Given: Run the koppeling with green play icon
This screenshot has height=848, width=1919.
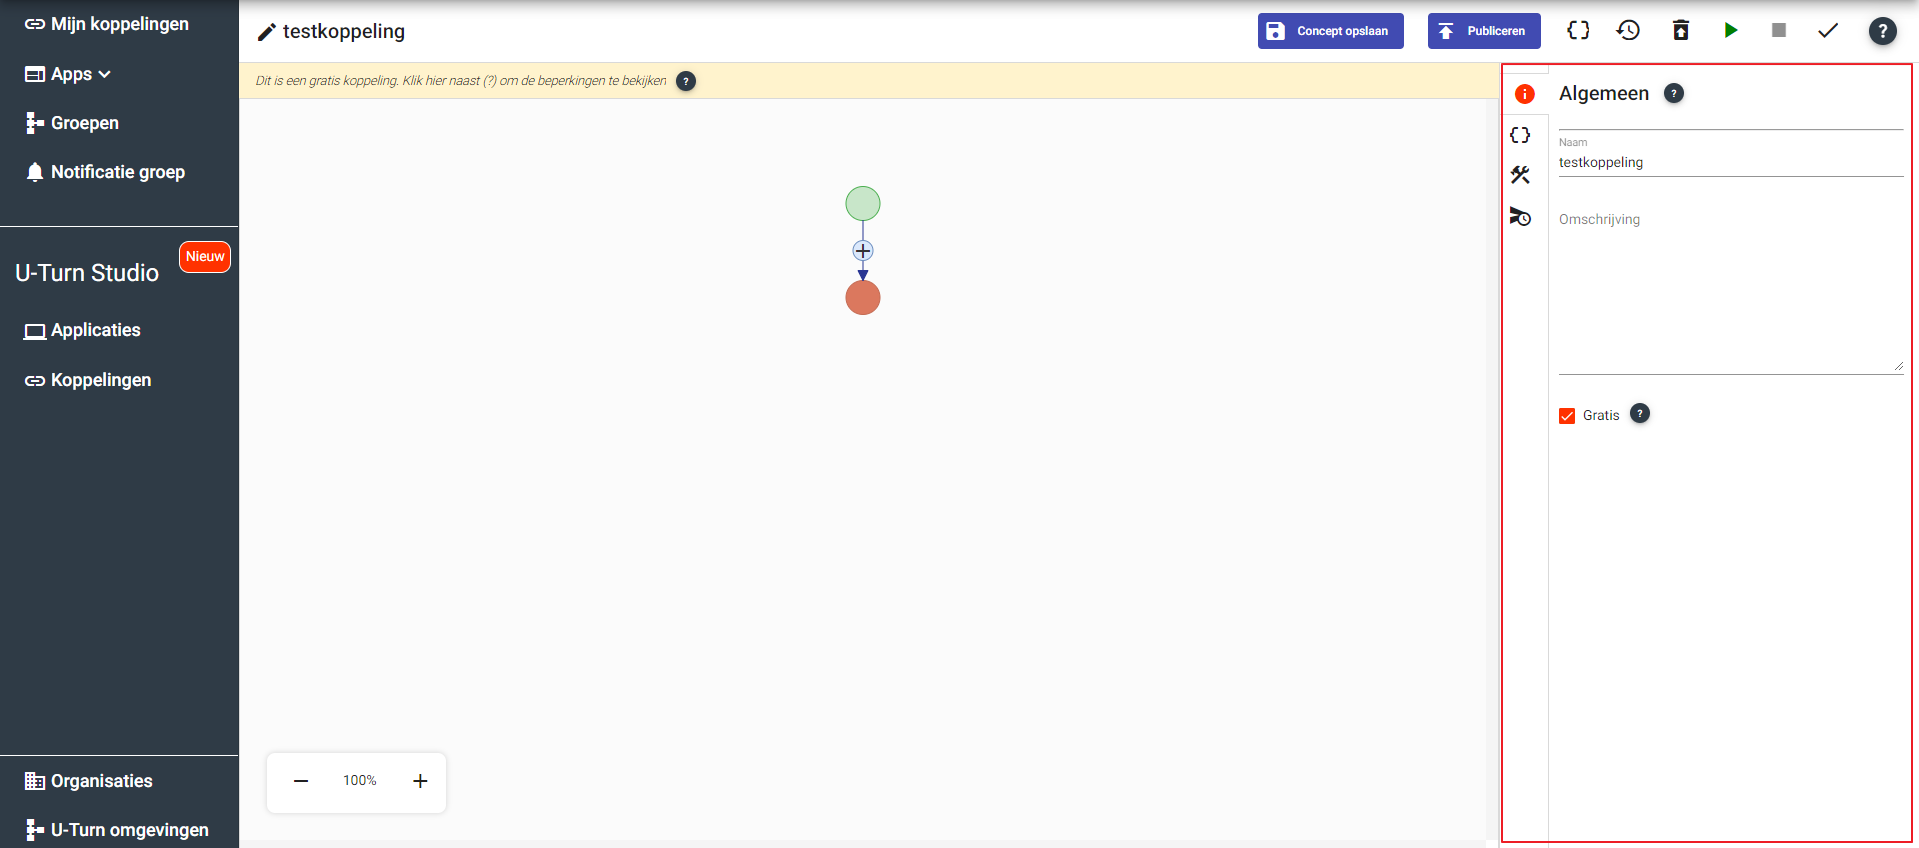Looking at the screenshot, I should 1730,31.
